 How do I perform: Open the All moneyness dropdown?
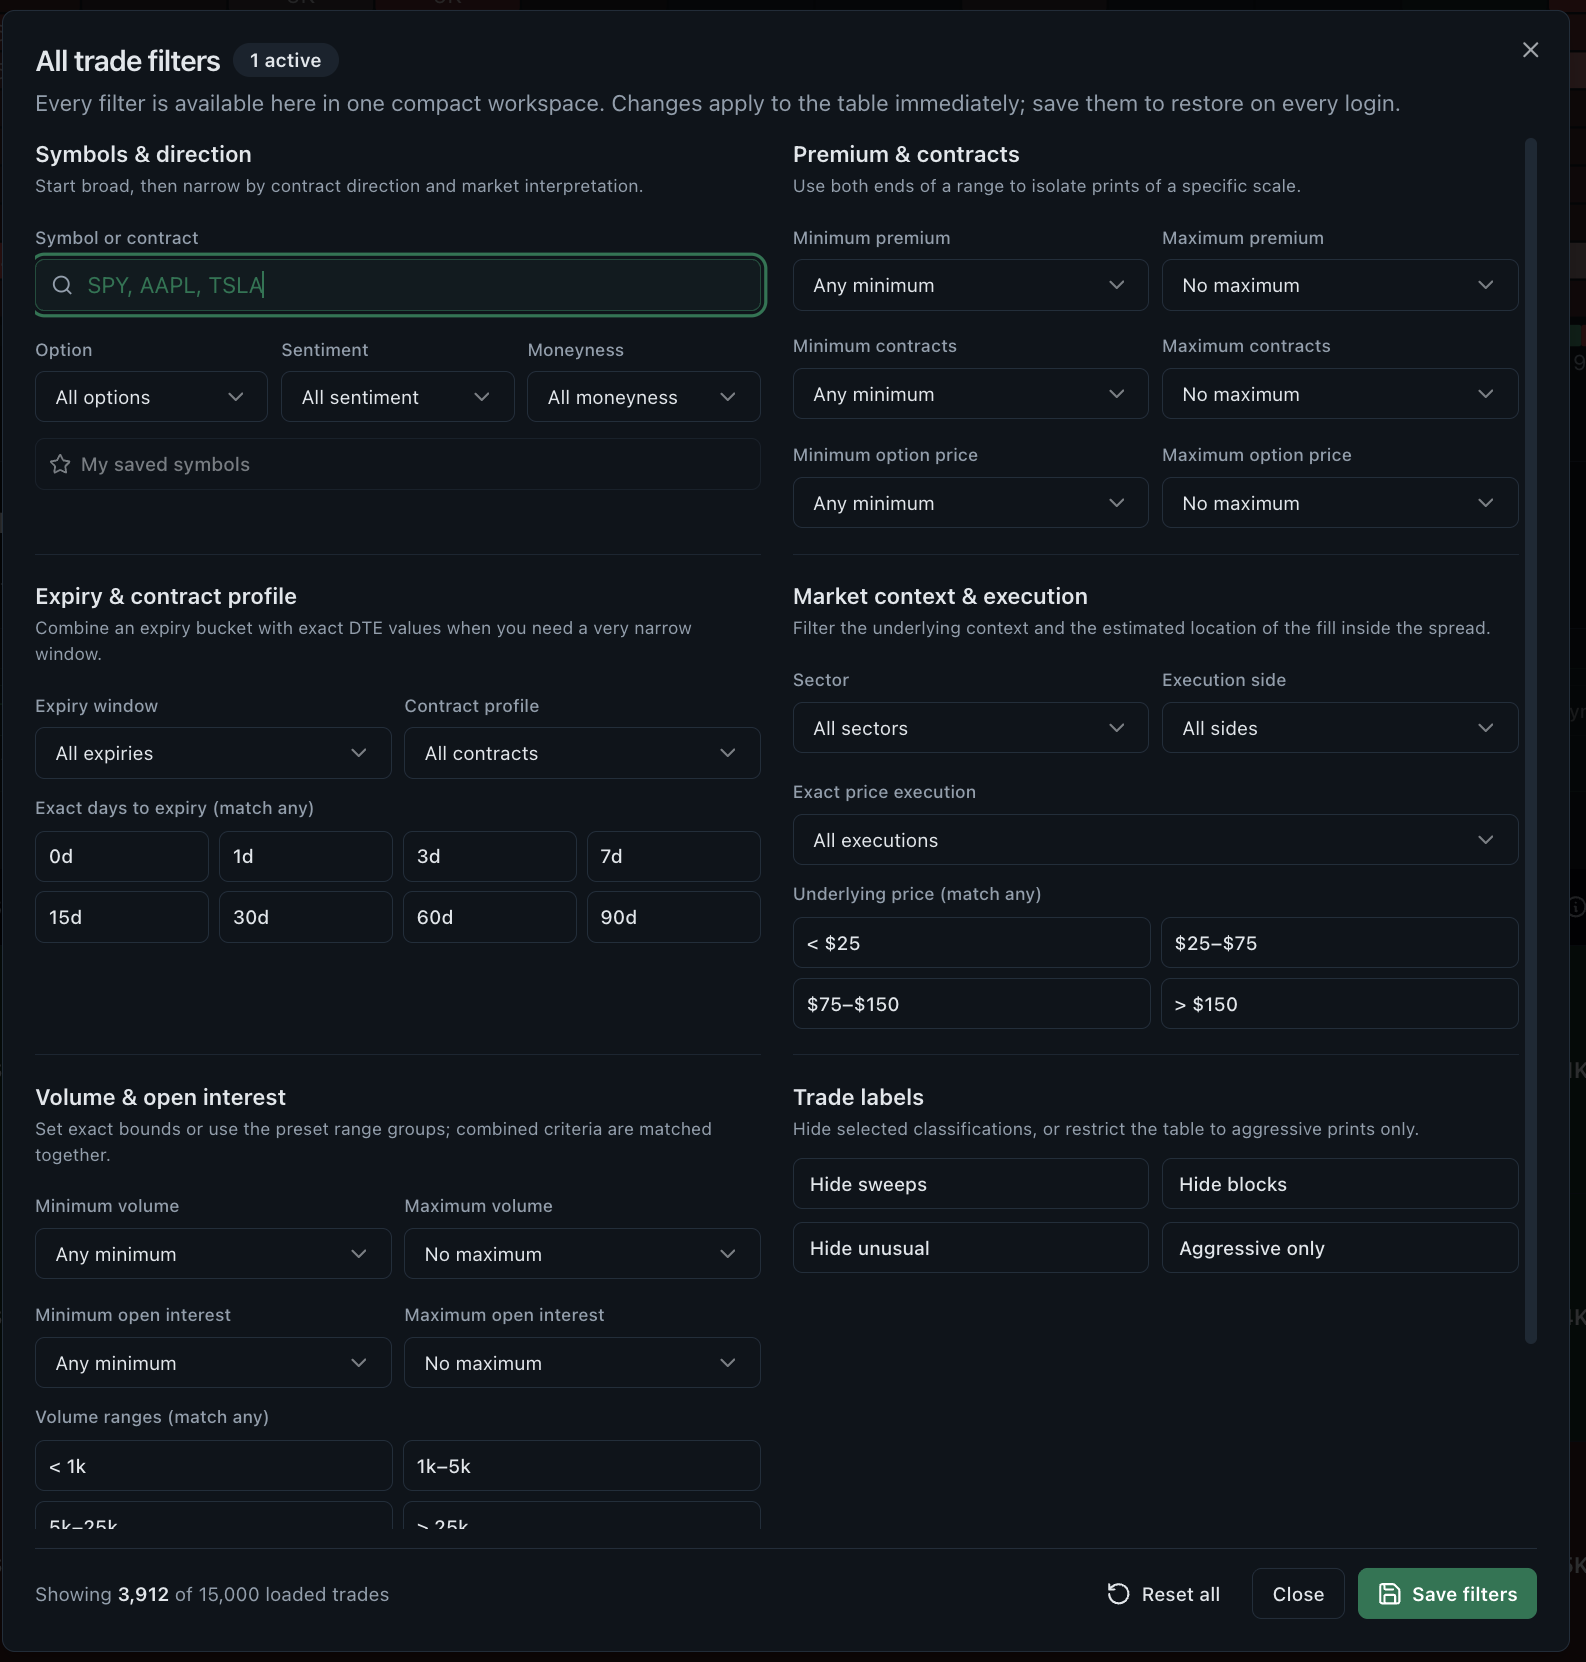pos(644,397)
